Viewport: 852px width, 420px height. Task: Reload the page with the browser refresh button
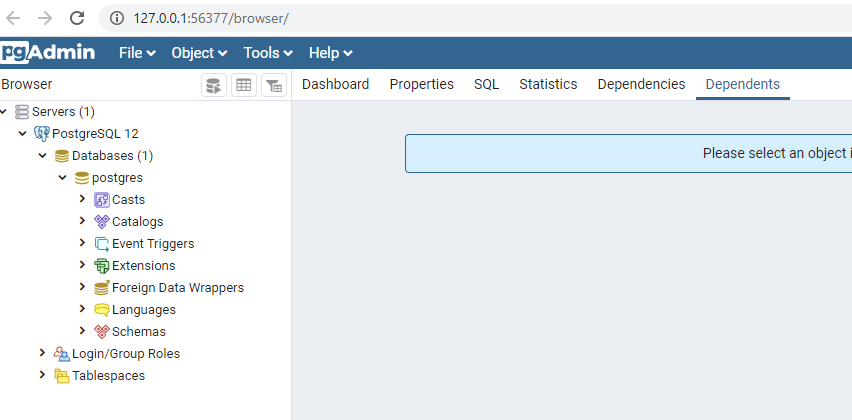click(x=77, y=18)
